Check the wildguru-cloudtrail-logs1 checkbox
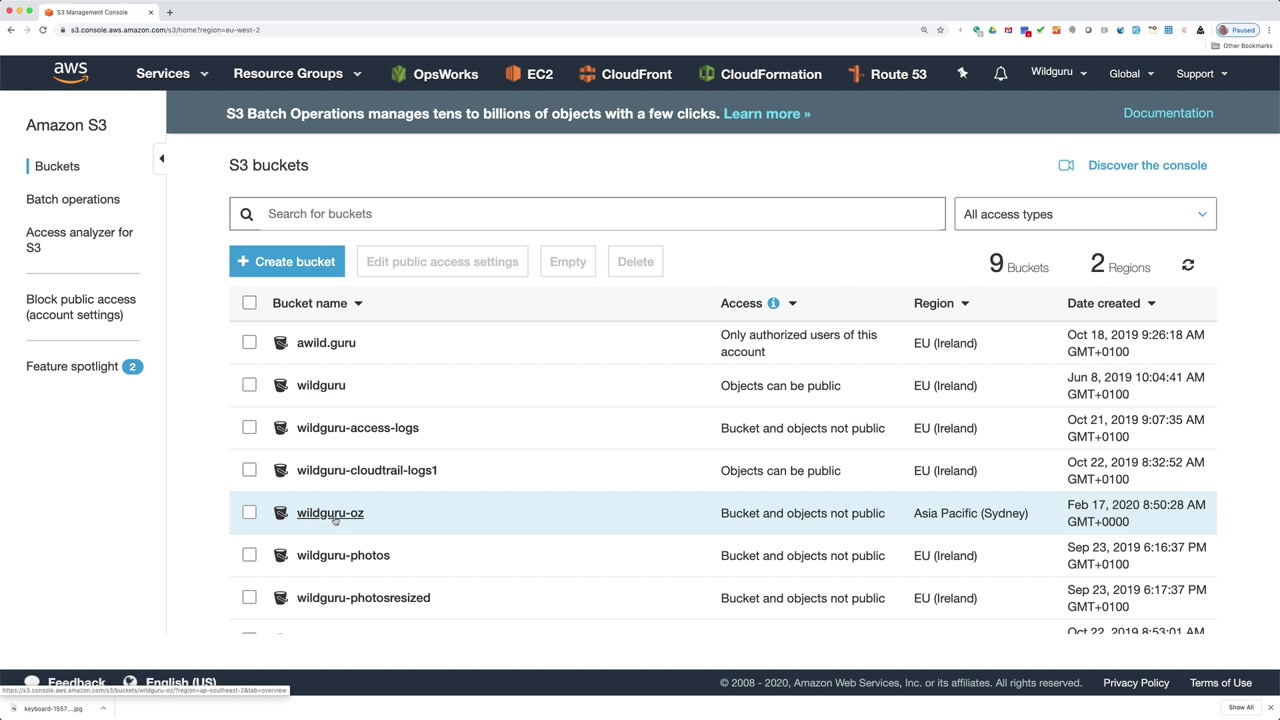Image resolution: width=1280 pixels, height=720 pixels. pyautogui.click(x=249, y=470)
